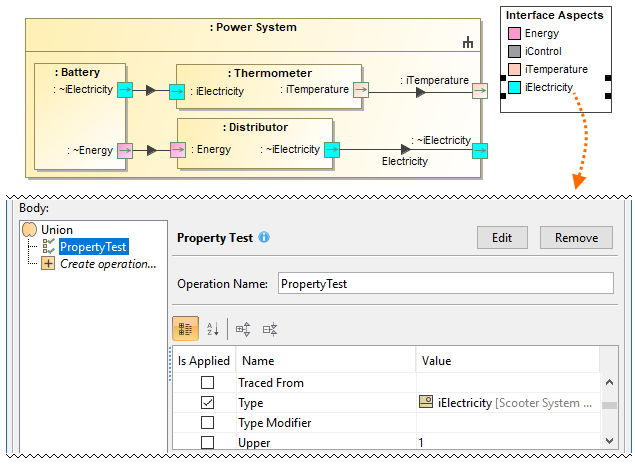Click the Remove button
Viewport: 635px width, 465px height.
[x=576, y=237]
